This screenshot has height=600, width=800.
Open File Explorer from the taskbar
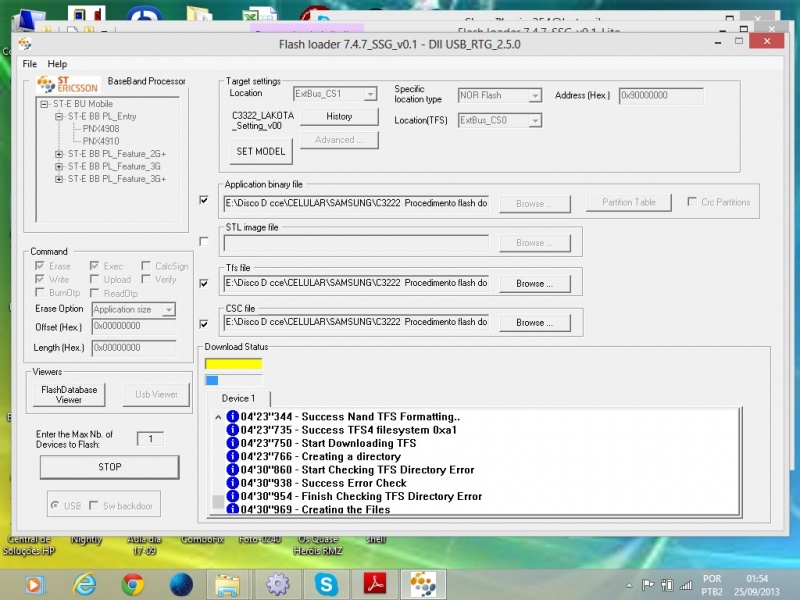pos(228,585)
